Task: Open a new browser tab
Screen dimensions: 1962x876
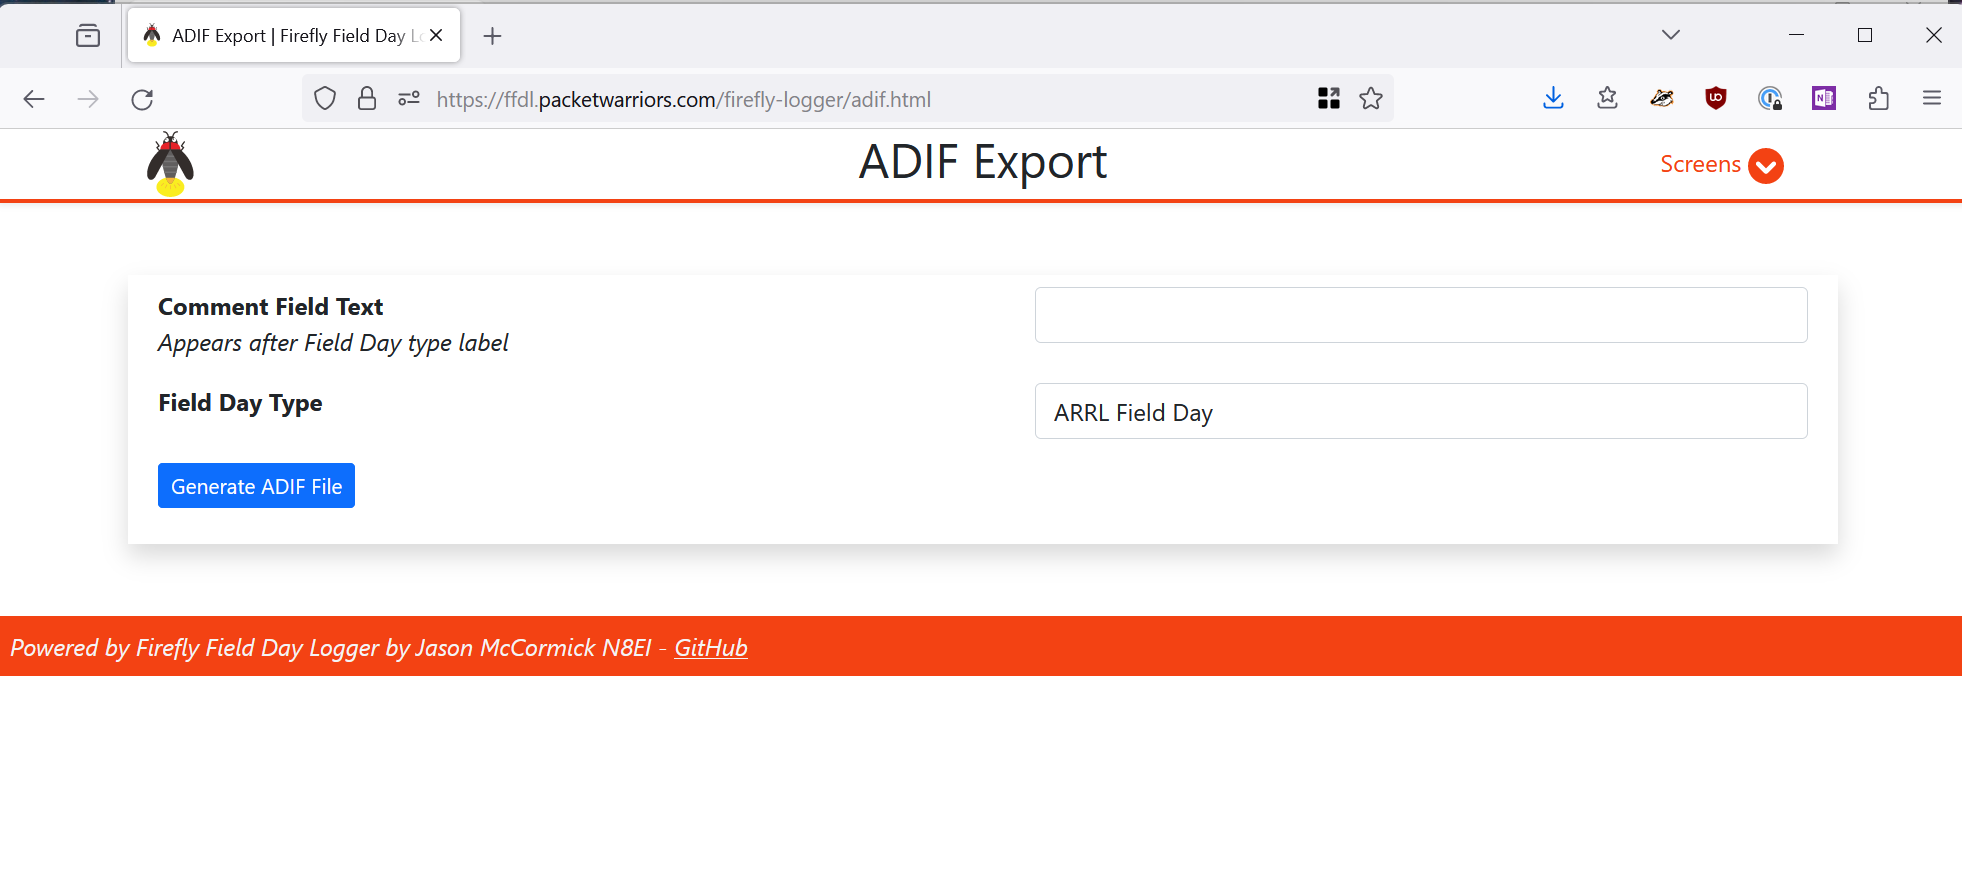Action: click(x=492, y=36)
